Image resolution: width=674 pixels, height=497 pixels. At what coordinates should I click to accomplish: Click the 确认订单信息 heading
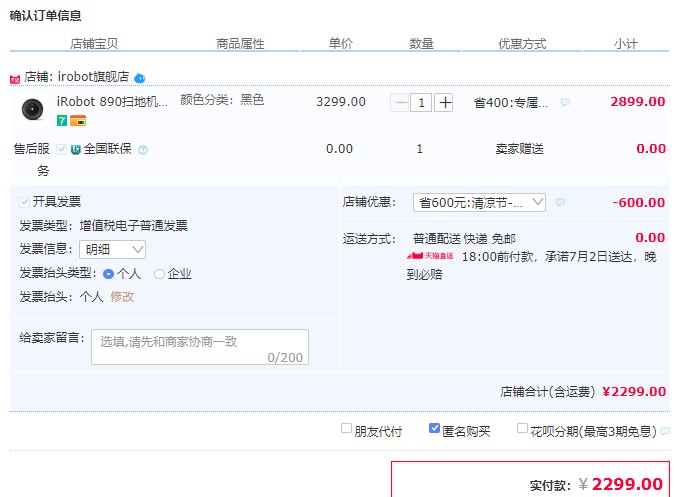(x=46, y=16)
